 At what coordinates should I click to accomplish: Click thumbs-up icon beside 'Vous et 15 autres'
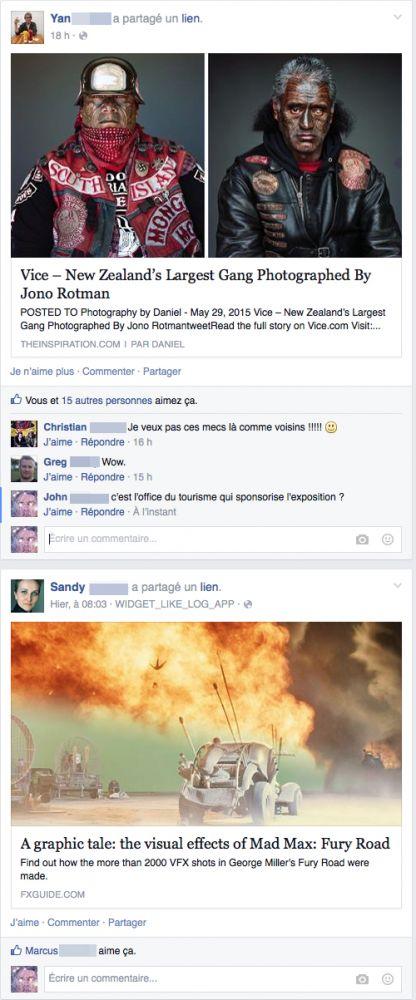(x=17, y=401)
